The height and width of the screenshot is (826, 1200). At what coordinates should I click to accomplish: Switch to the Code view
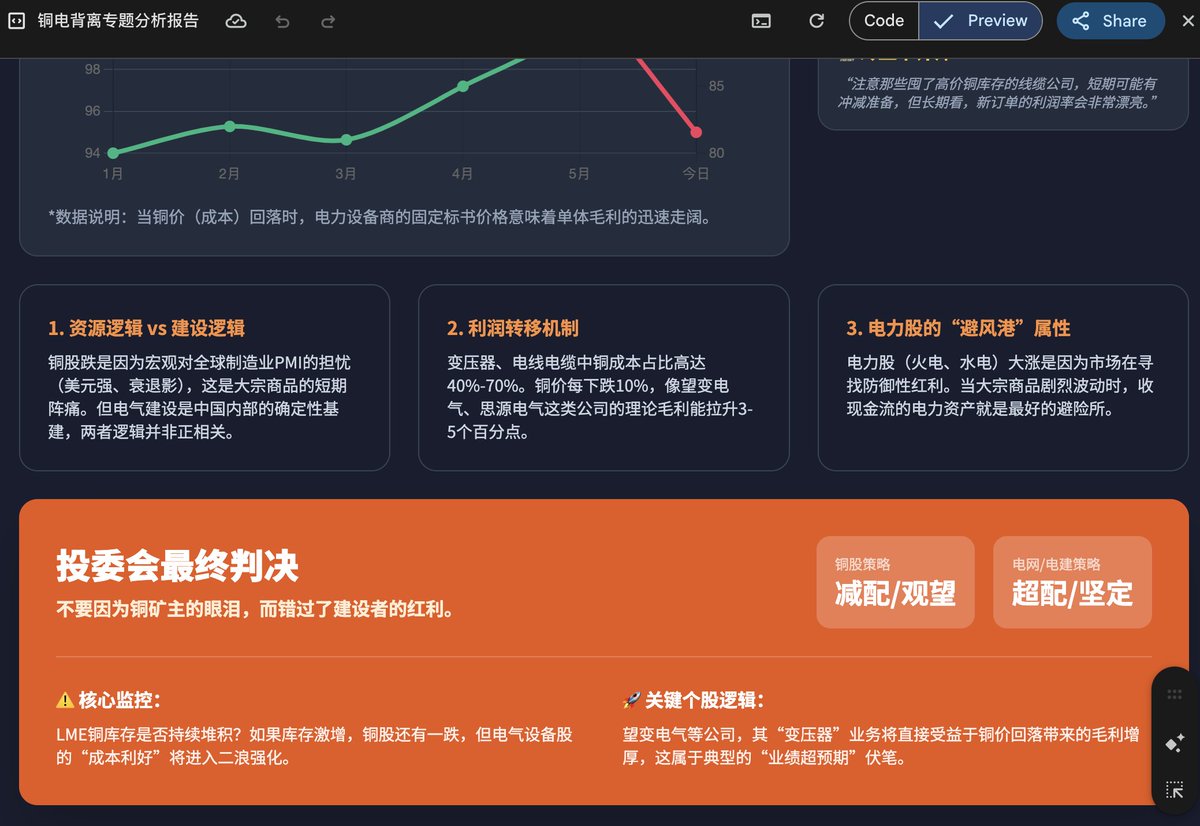(x=883, y=21)
